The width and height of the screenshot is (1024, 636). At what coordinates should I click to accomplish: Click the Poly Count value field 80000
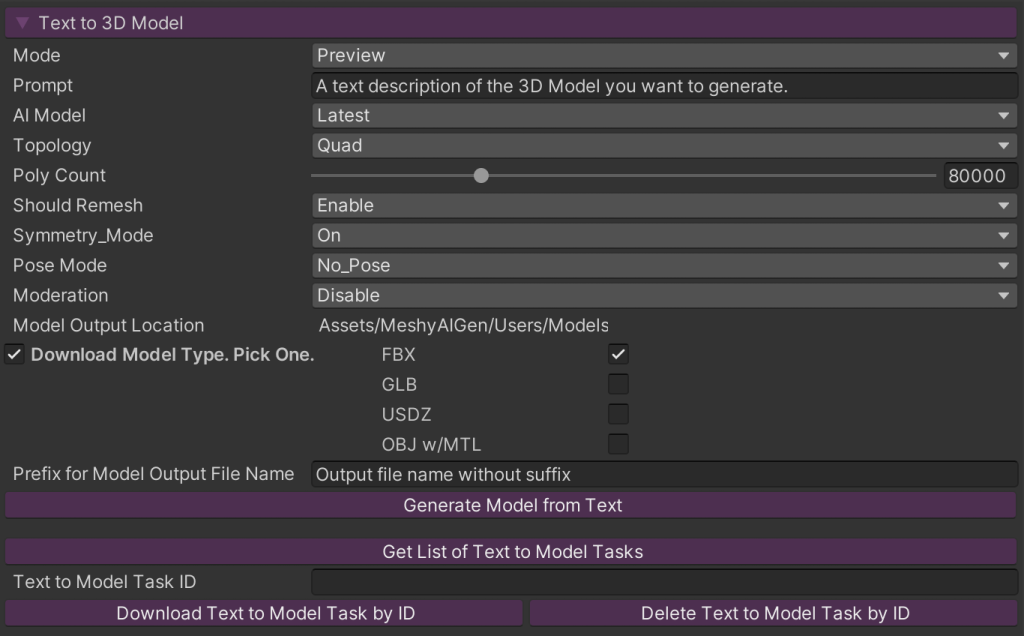979,176
